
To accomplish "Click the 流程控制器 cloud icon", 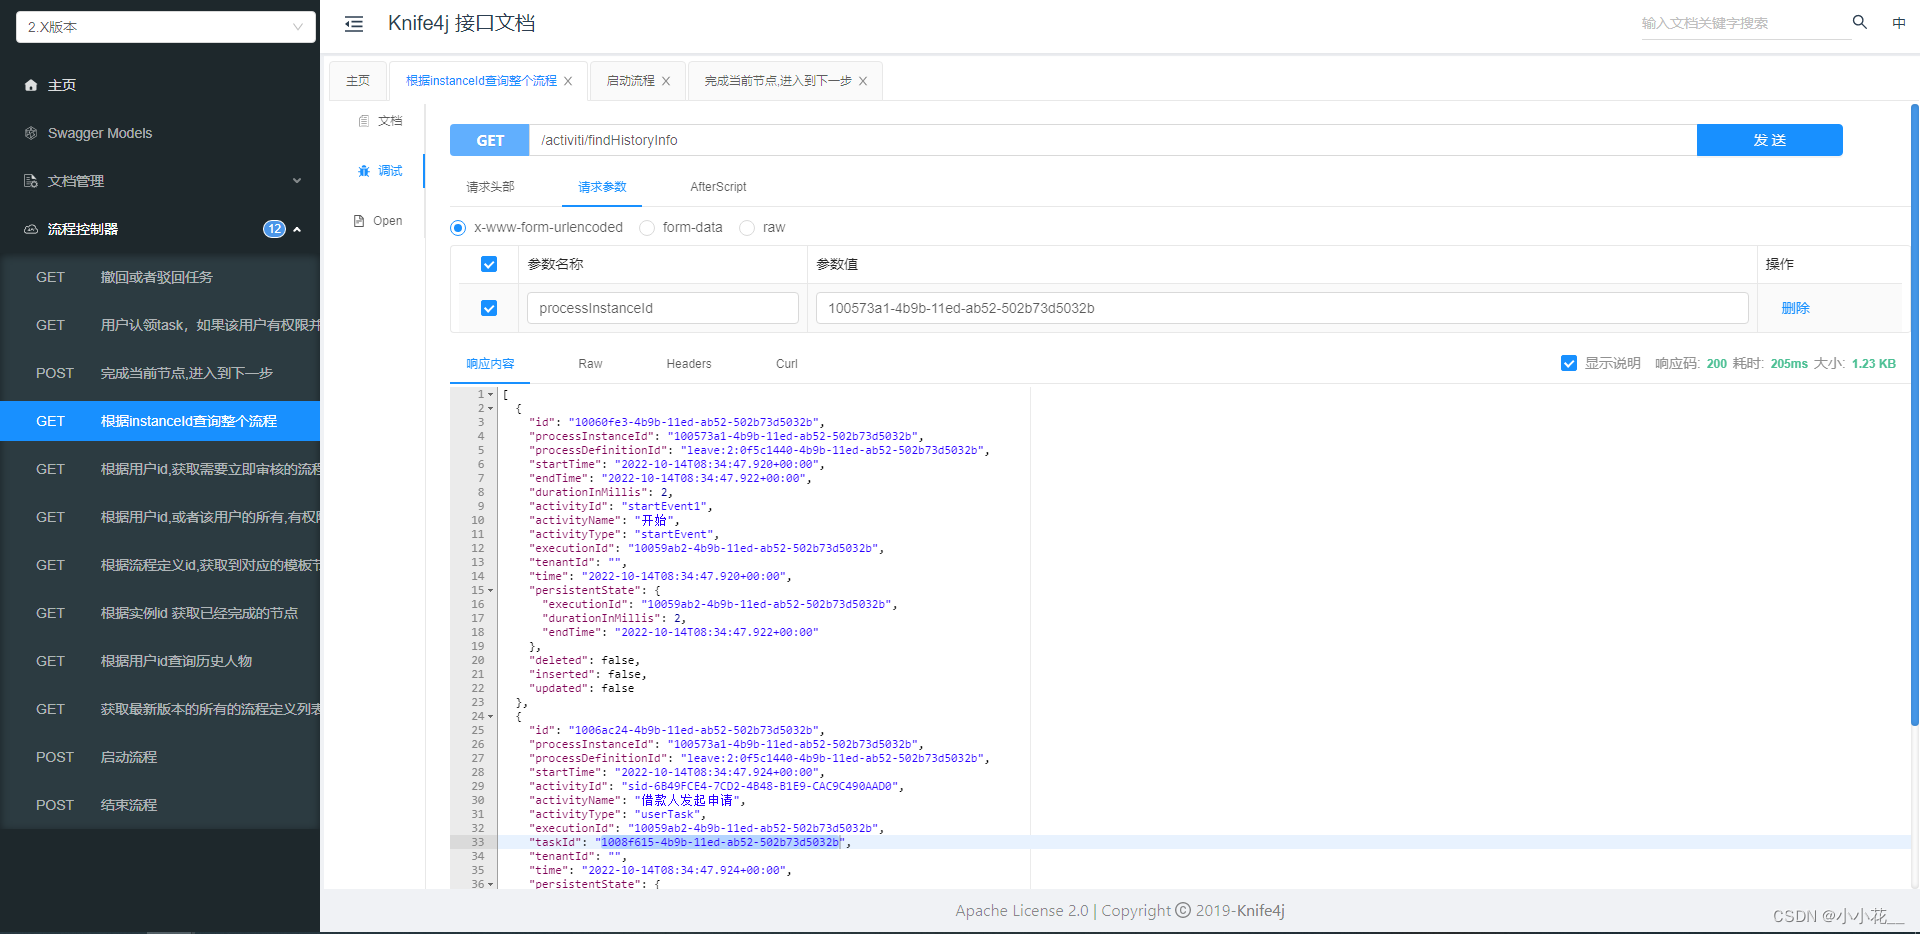I will 31,229.
